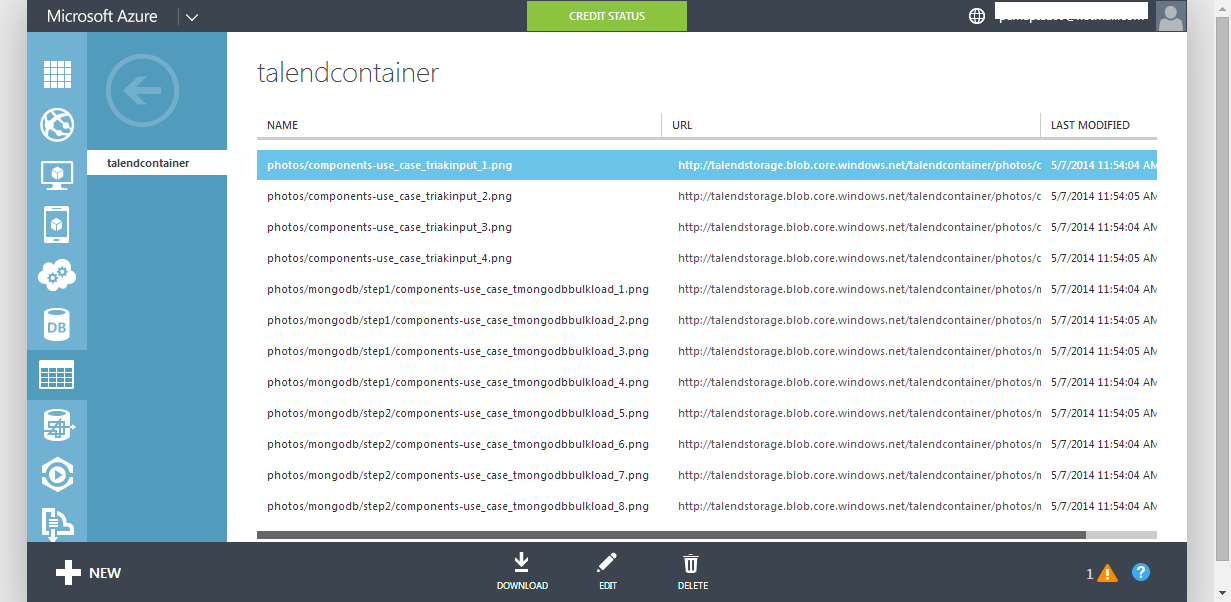Select blob step2 tmongodbbulkload_6.png

(458, 444)
